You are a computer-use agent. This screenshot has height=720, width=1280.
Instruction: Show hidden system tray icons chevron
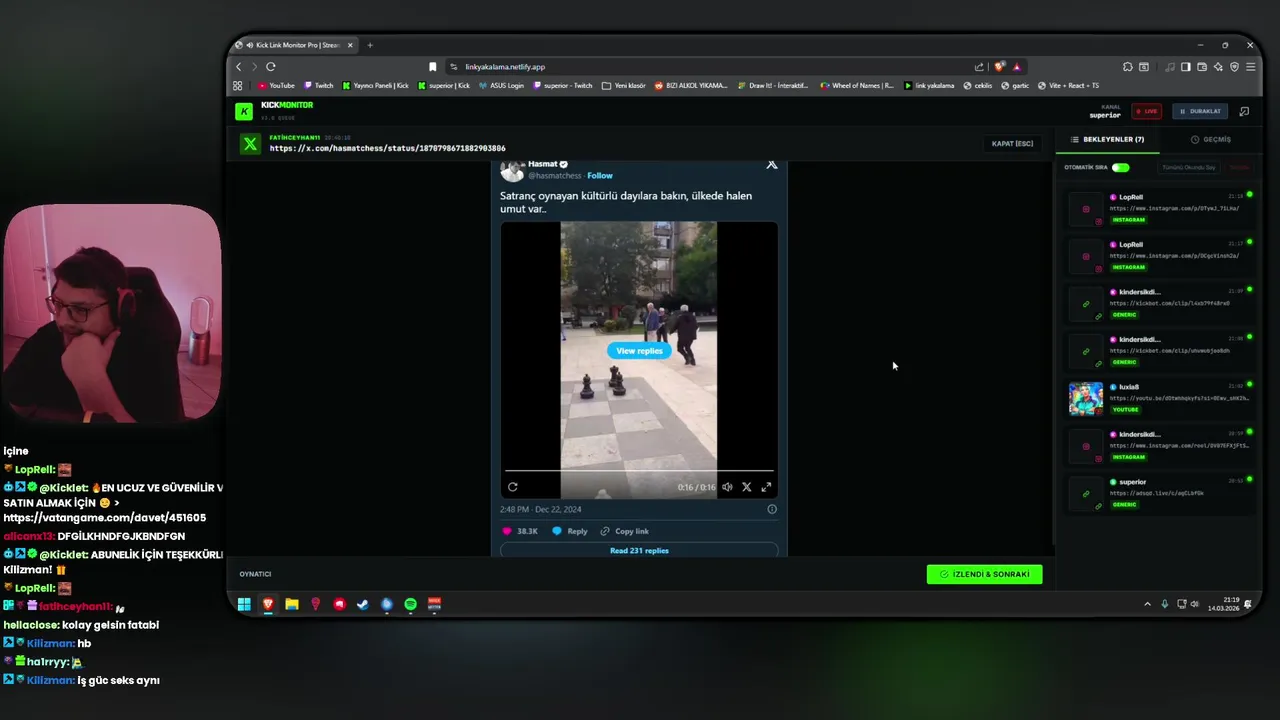point(1147,604)
